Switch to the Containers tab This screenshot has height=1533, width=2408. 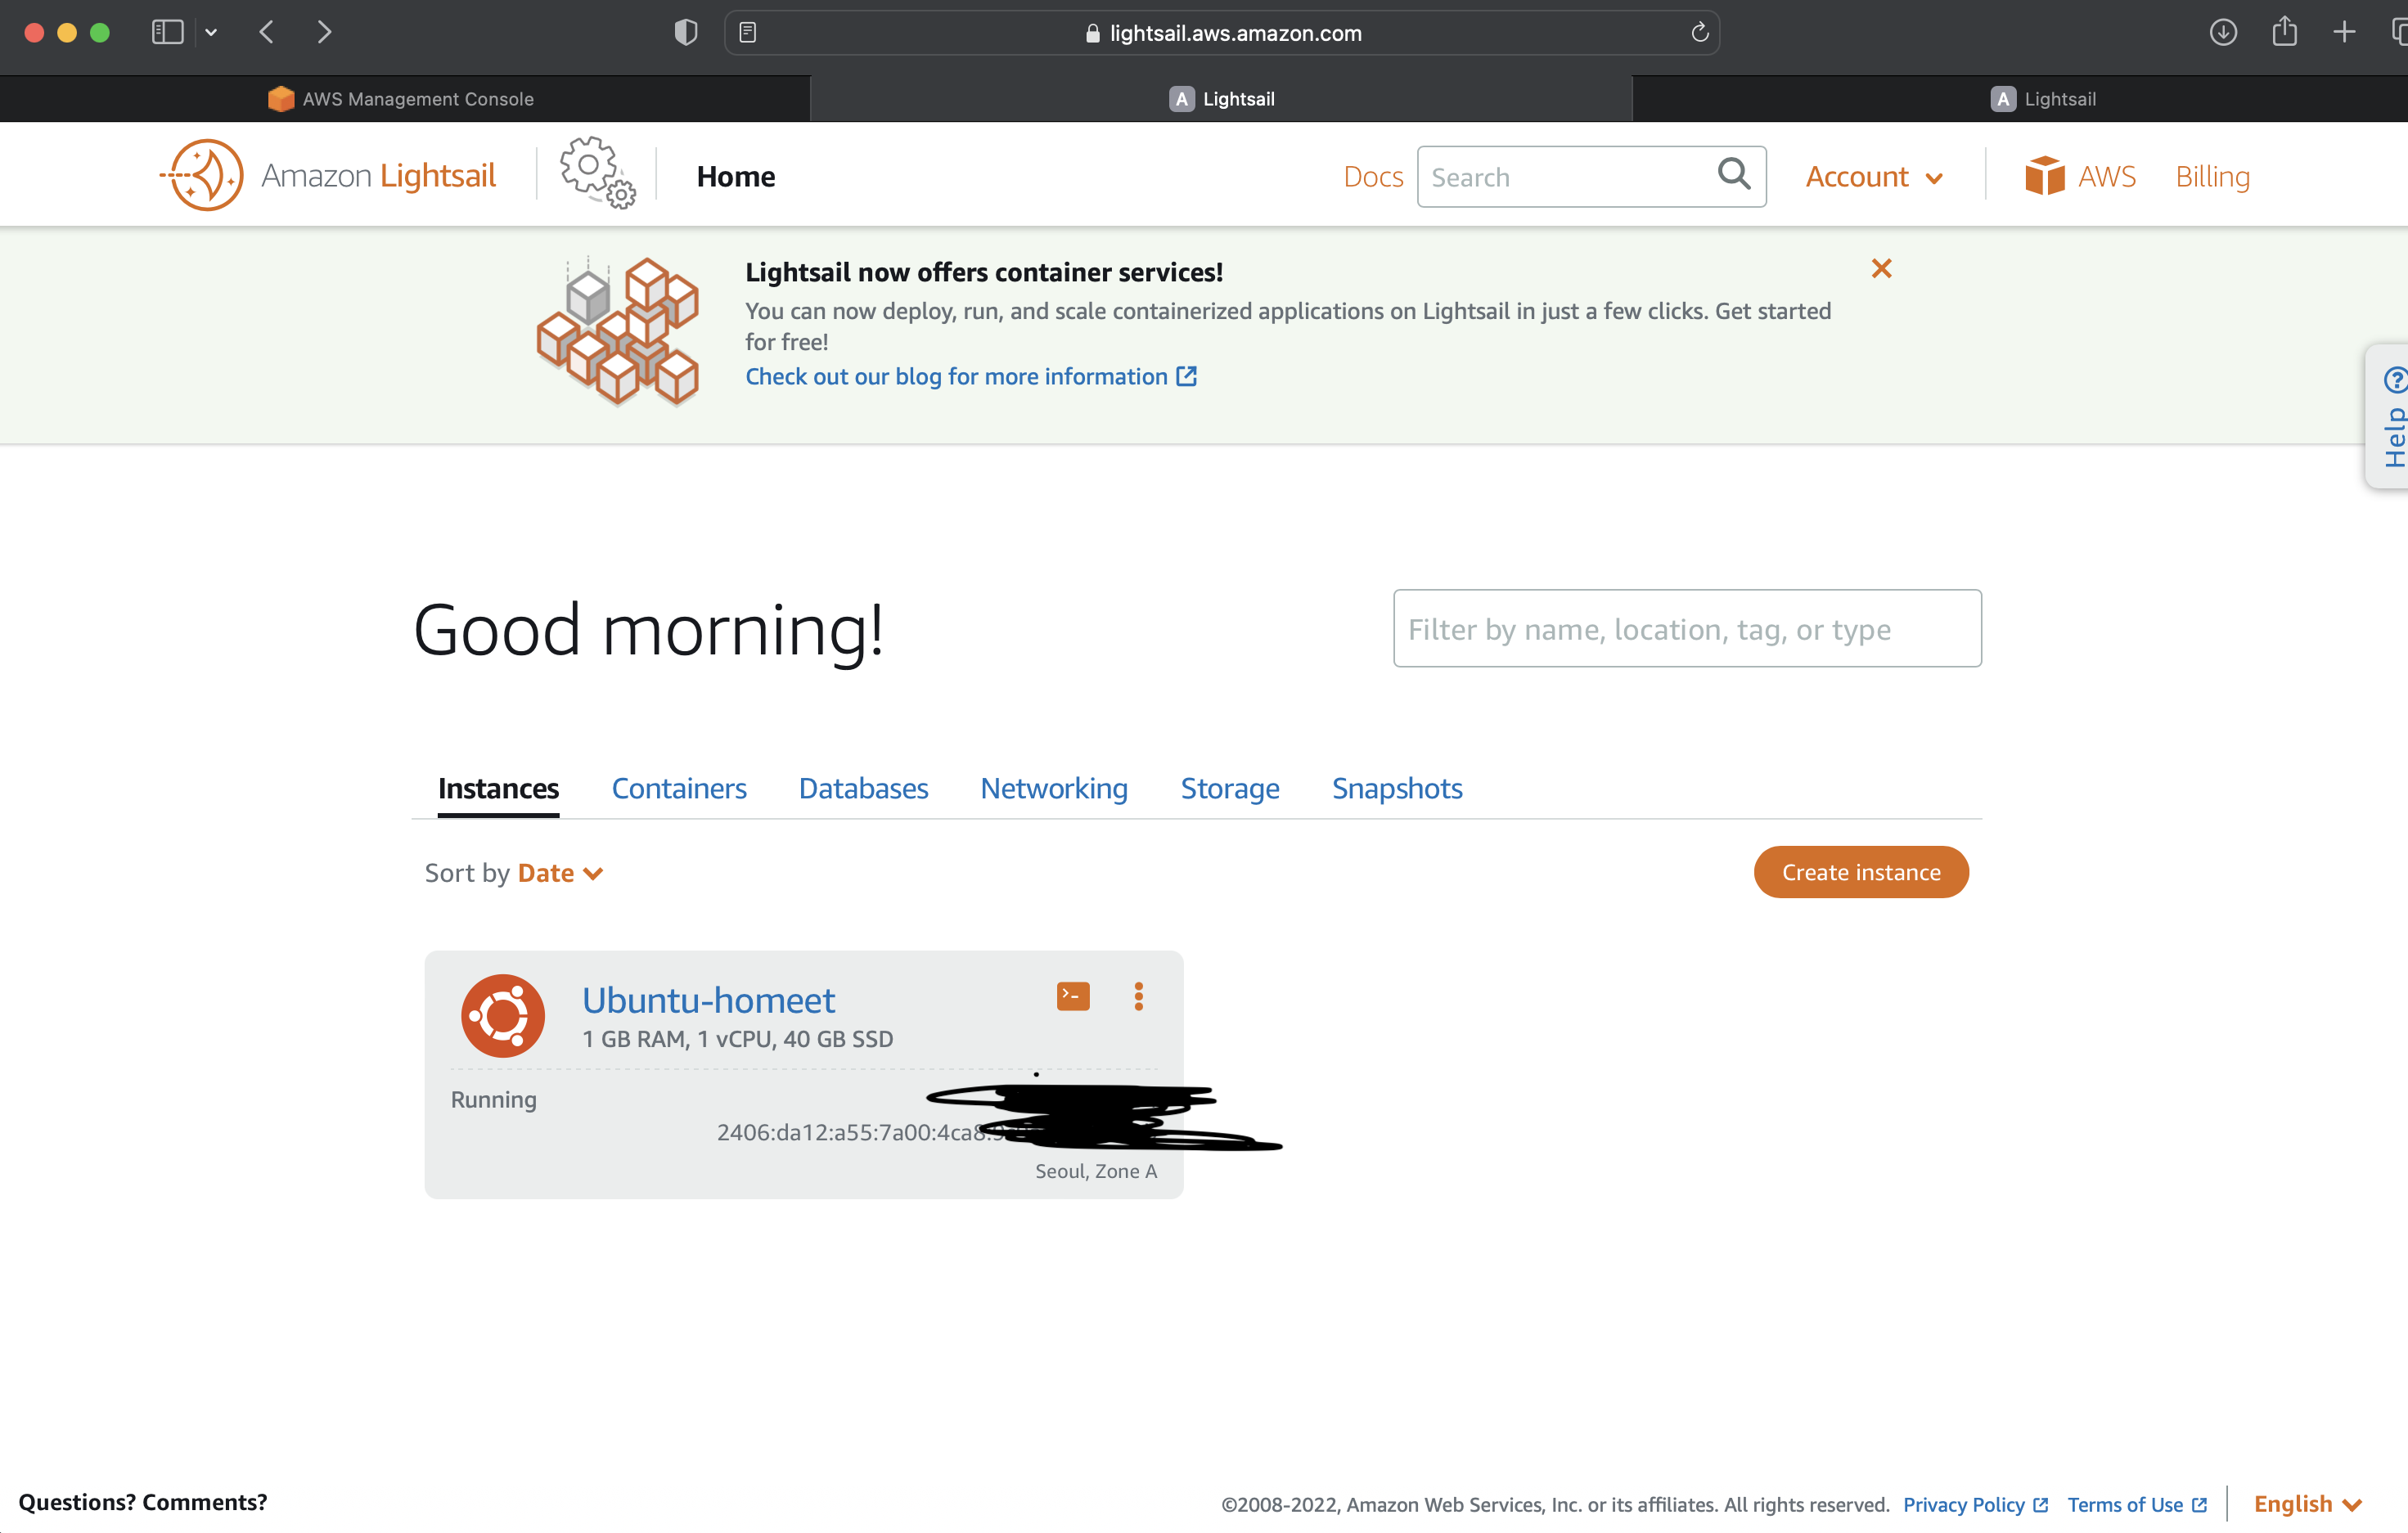coord(679,788)
